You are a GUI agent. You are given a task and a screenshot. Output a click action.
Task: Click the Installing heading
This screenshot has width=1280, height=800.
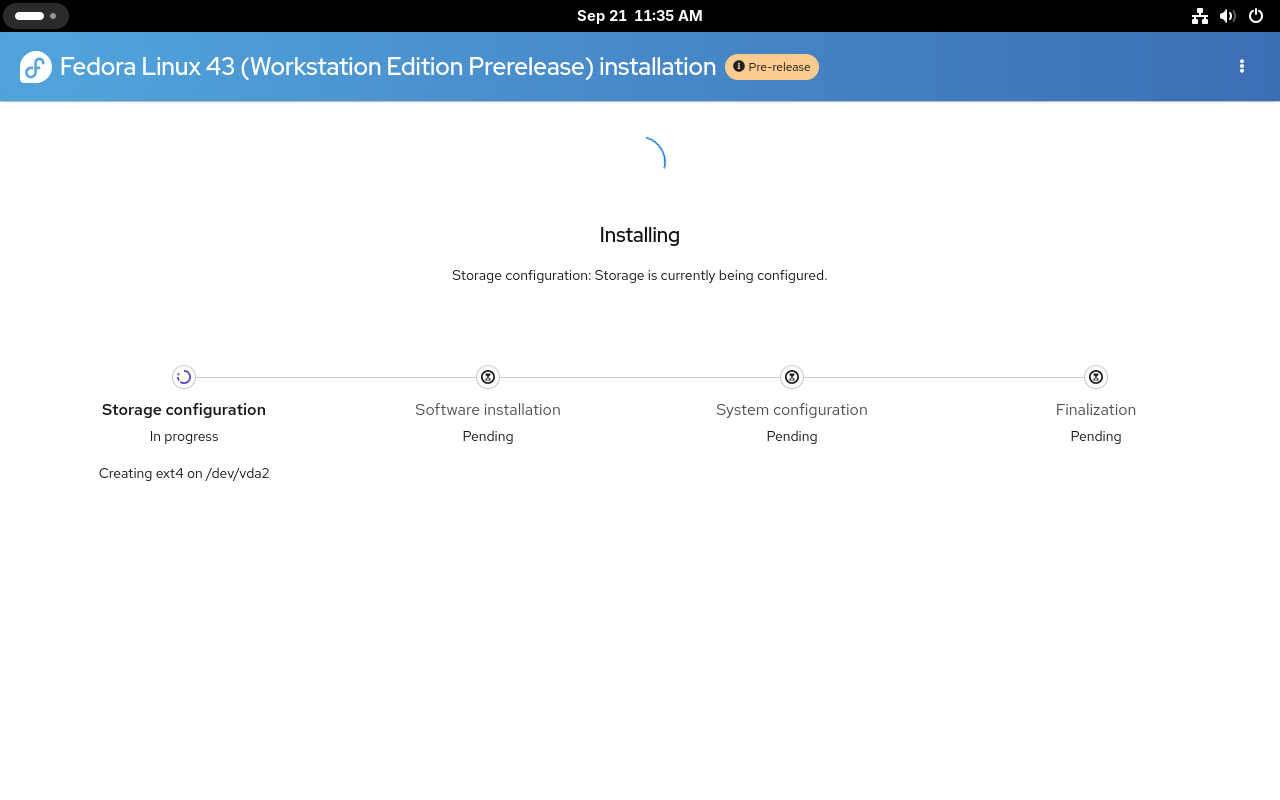pos(640,235)
